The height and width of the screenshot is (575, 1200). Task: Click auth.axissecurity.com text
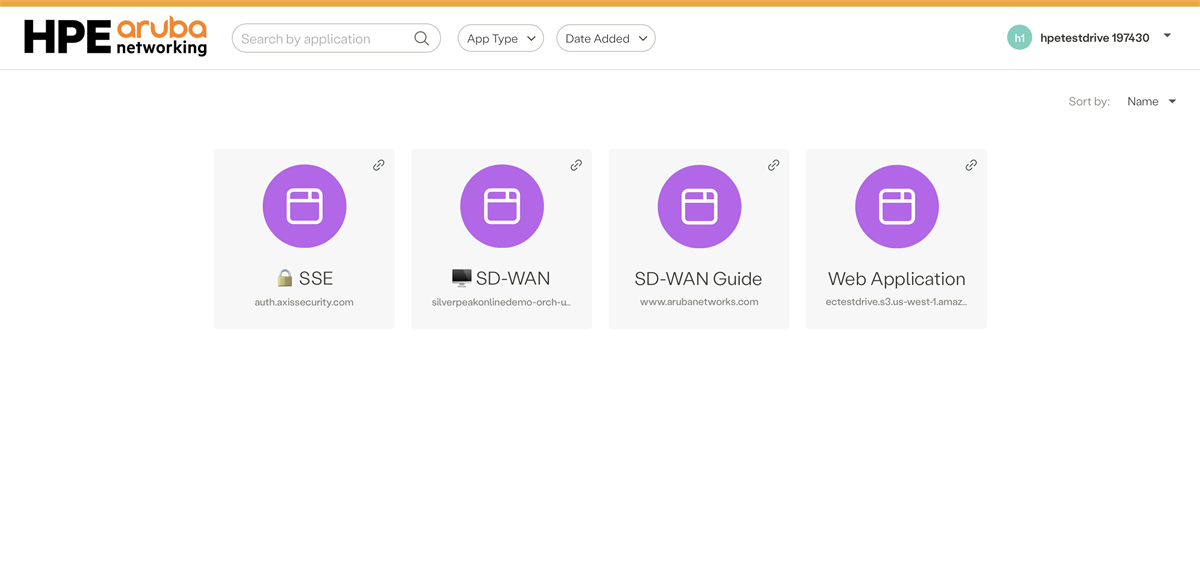(304, 302)
